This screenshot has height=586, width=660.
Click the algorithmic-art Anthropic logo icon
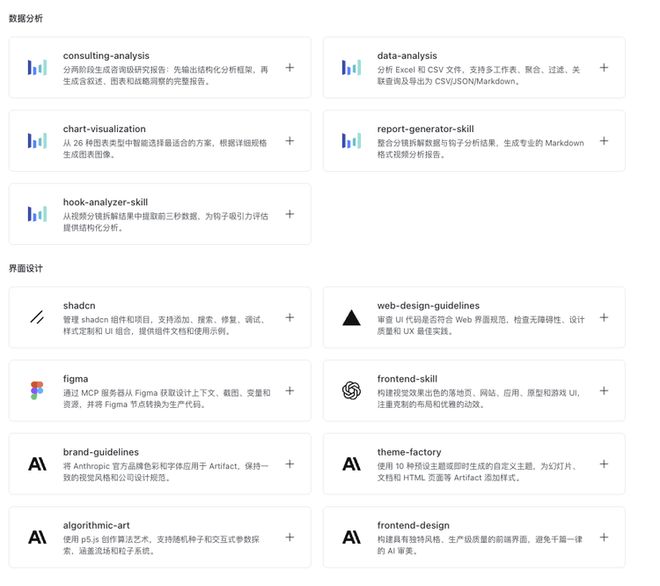pos(37,537)
